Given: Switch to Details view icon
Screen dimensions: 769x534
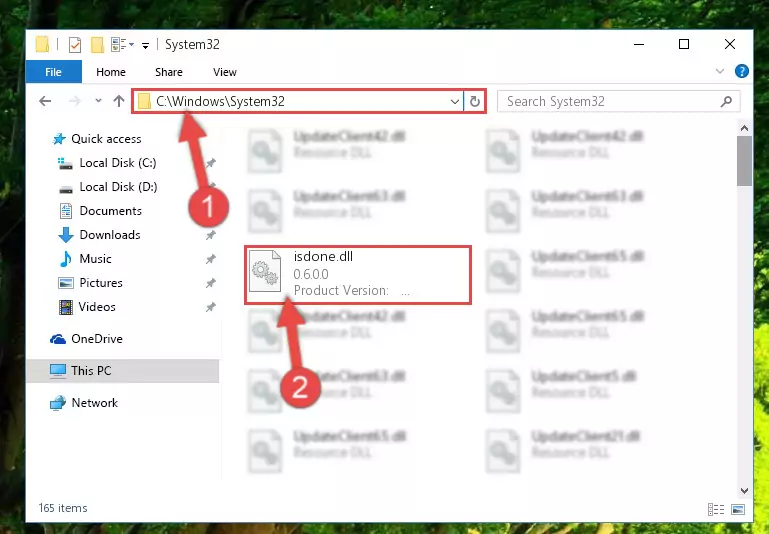Looking at the screenshot, I should (716, 509).
